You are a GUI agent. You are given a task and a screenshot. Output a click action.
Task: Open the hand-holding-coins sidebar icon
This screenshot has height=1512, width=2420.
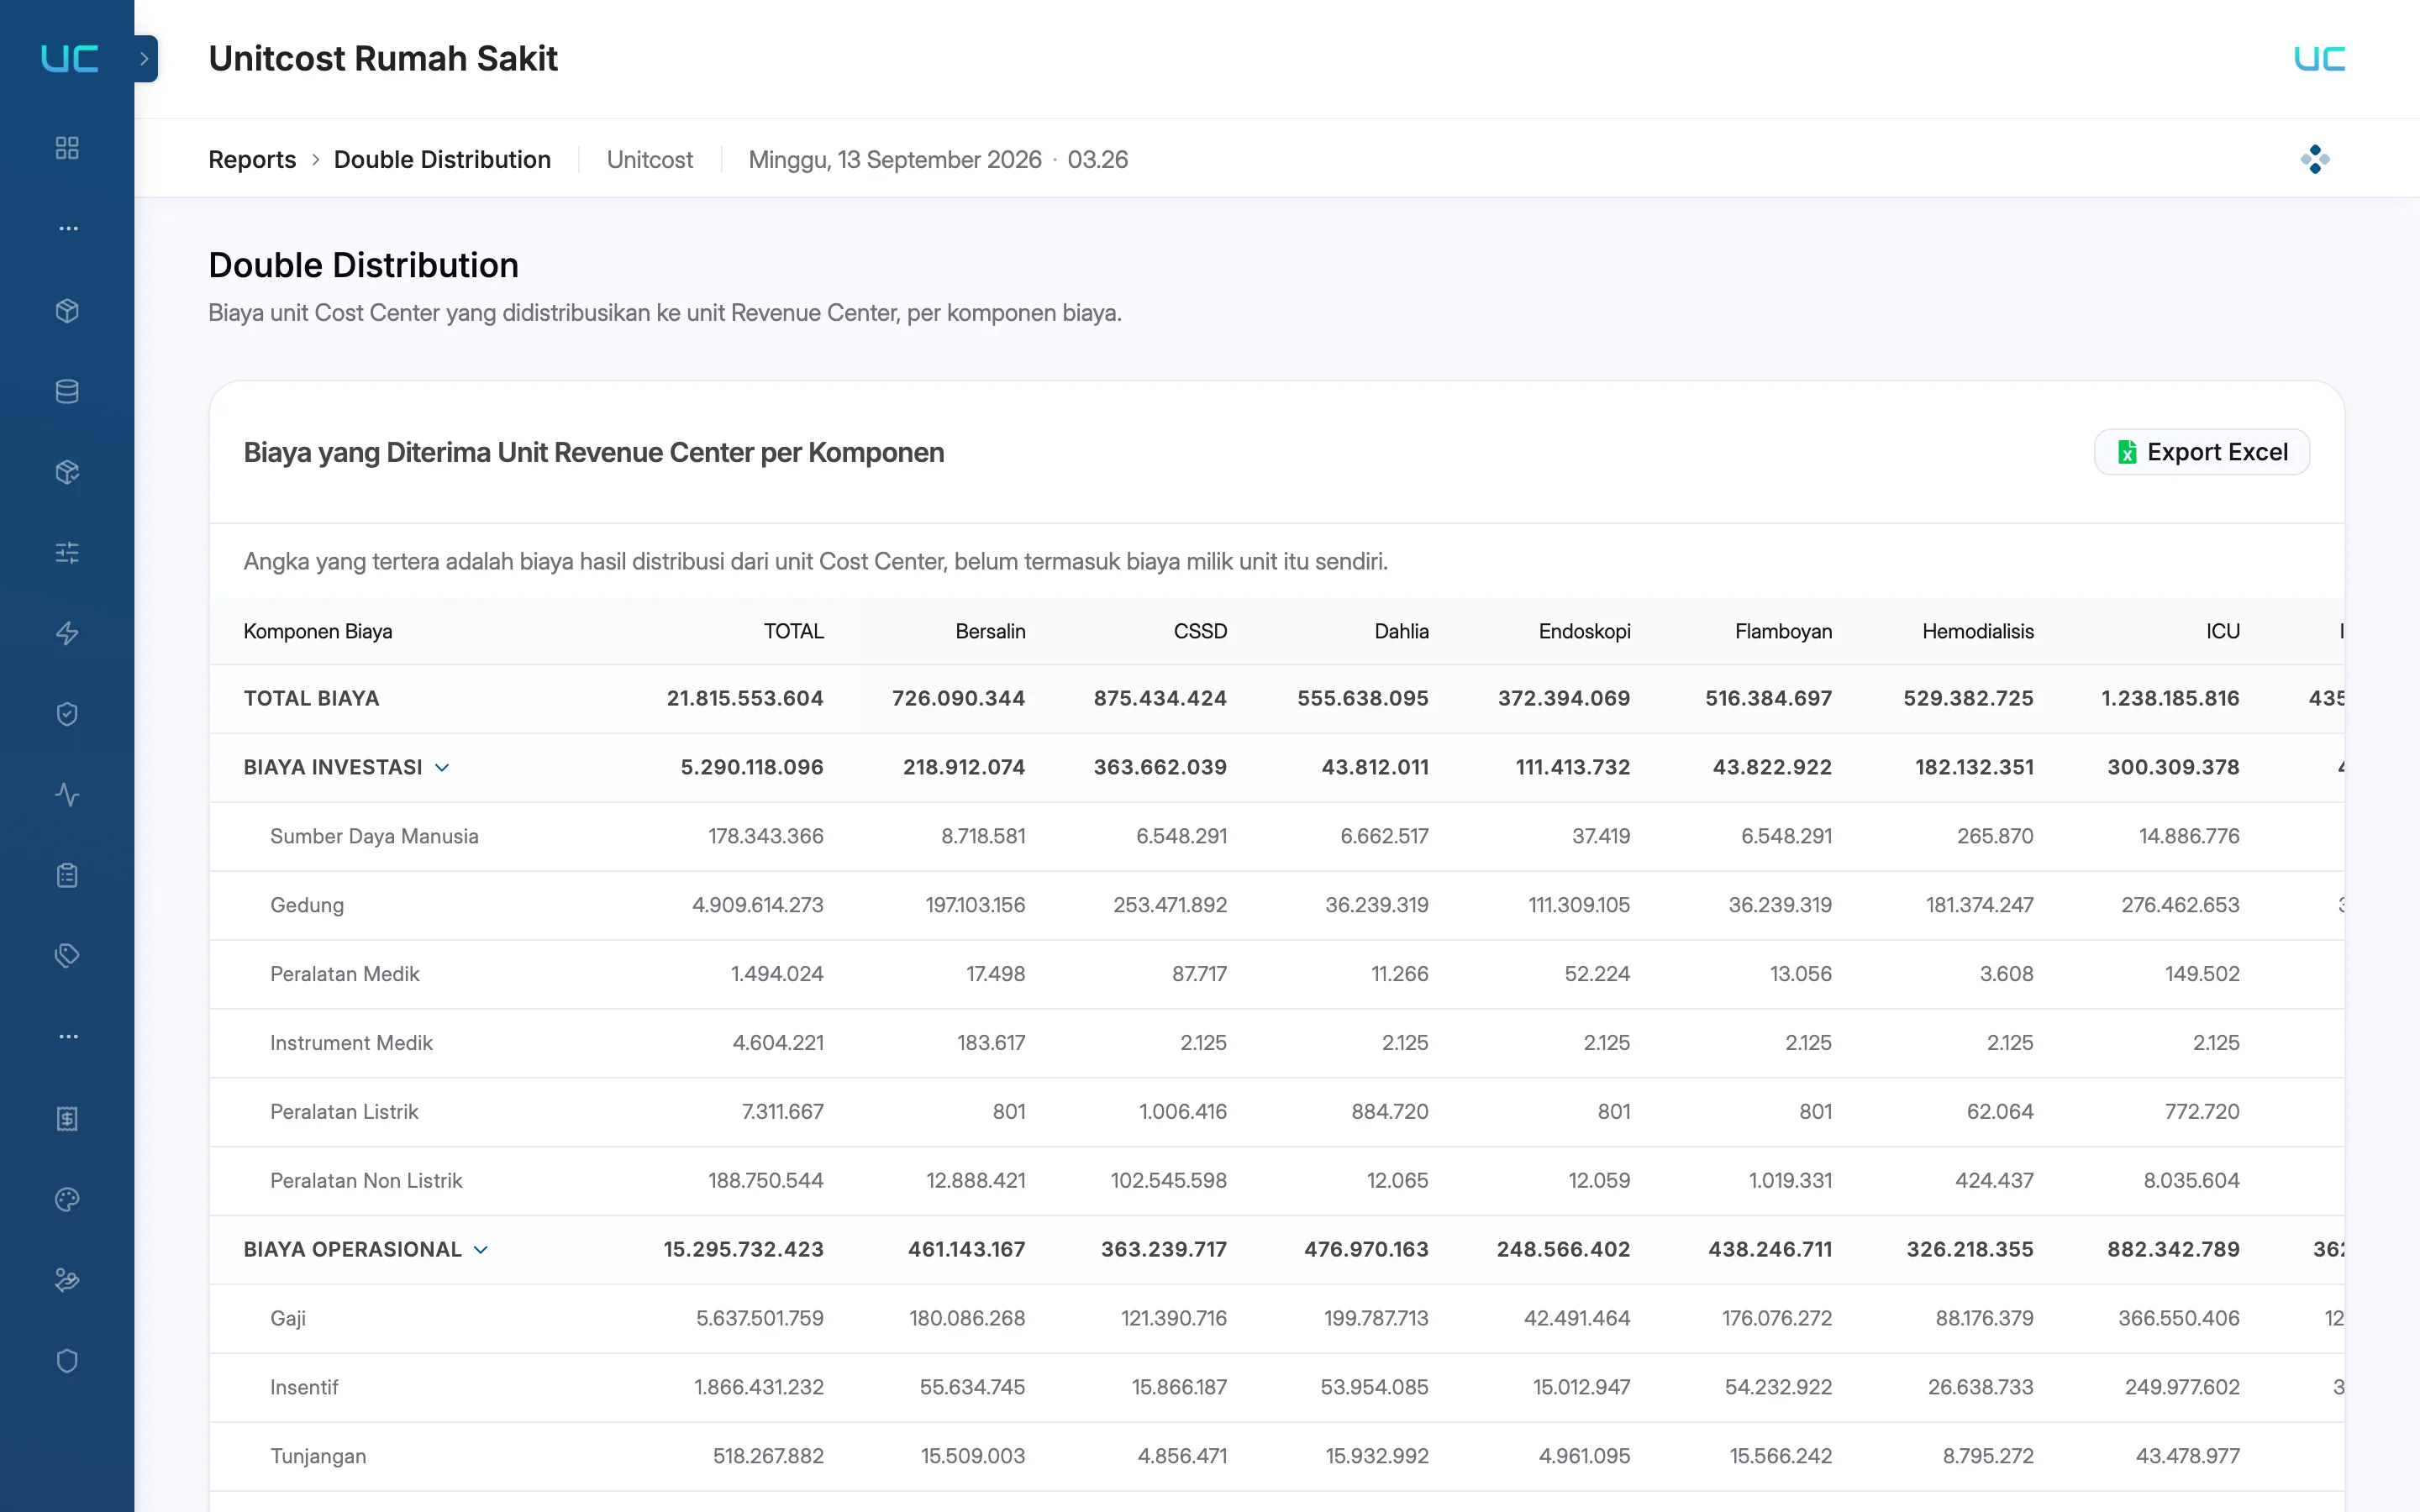tap(67, 1280)
